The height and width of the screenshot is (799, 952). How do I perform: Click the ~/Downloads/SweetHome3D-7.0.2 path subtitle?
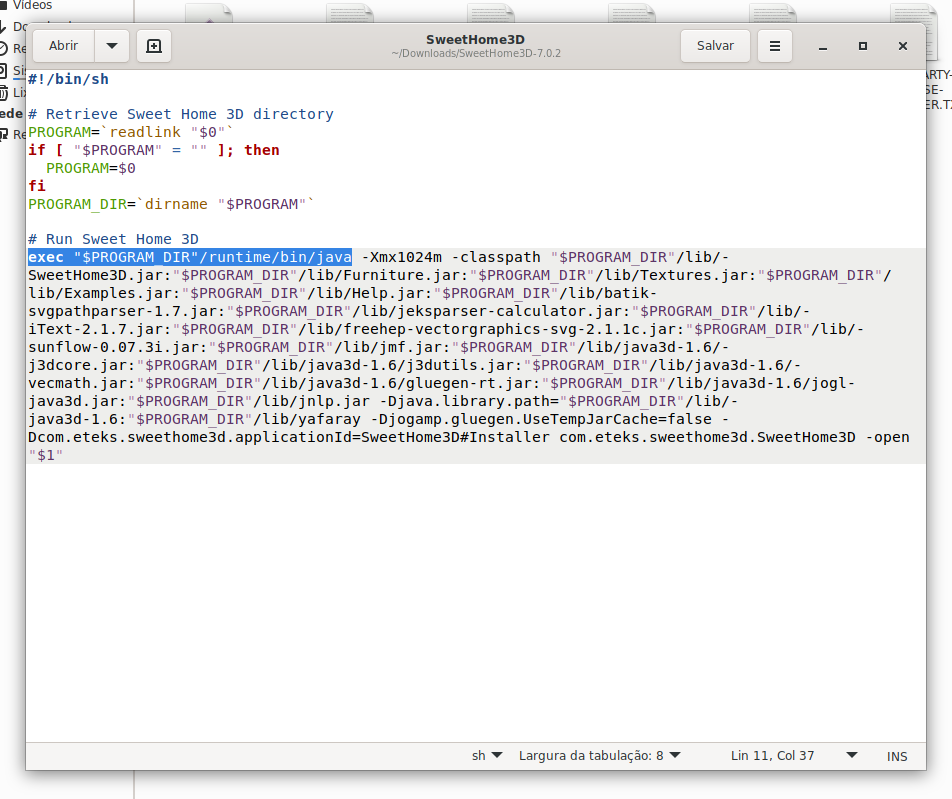pyautogui.click(x=476, y=53)
